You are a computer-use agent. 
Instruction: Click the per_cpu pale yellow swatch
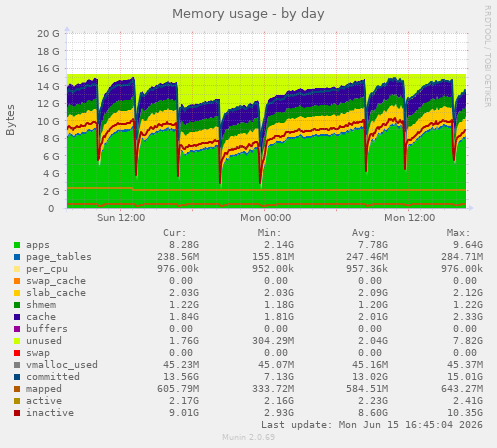click(x=17, y=269)
